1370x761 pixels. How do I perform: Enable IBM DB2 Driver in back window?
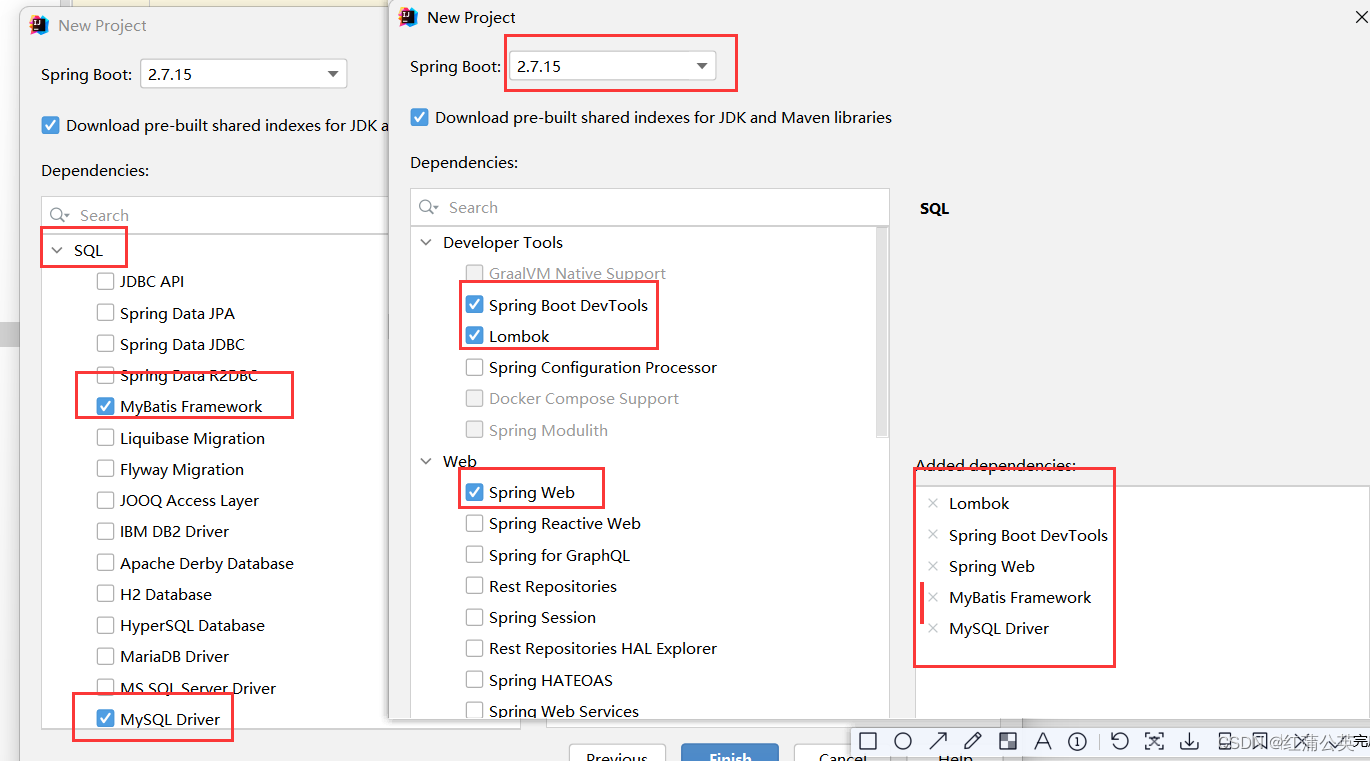105,531
